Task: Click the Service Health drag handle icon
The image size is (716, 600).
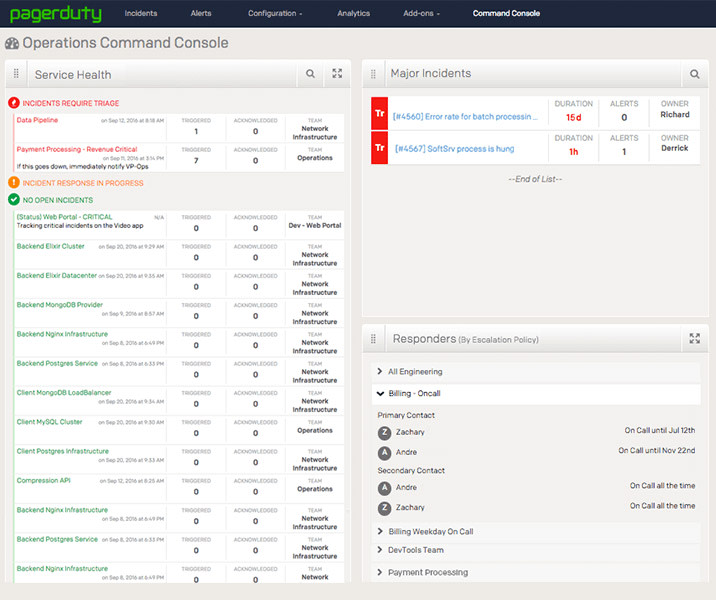Action: pos(16,74)
